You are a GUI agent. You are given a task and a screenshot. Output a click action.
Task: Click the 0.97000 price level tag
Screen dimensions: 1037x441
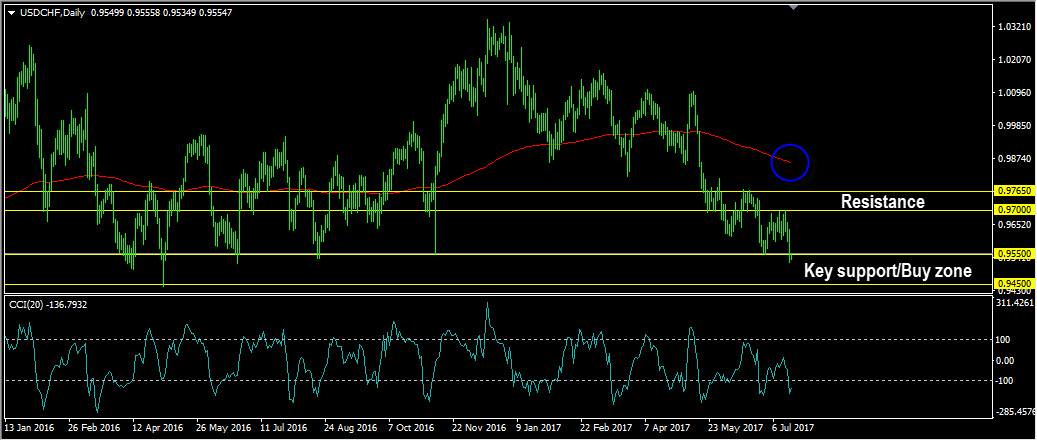coord(1013,210)
